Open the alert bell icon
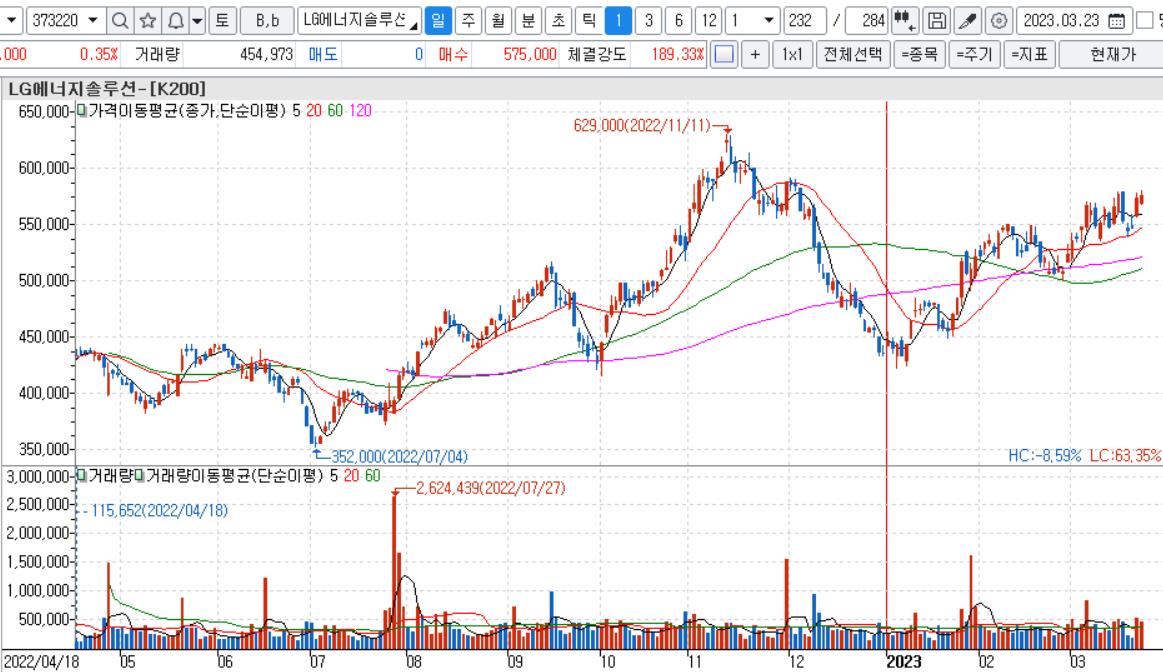 pyautogui.click(x=176, y=21)
